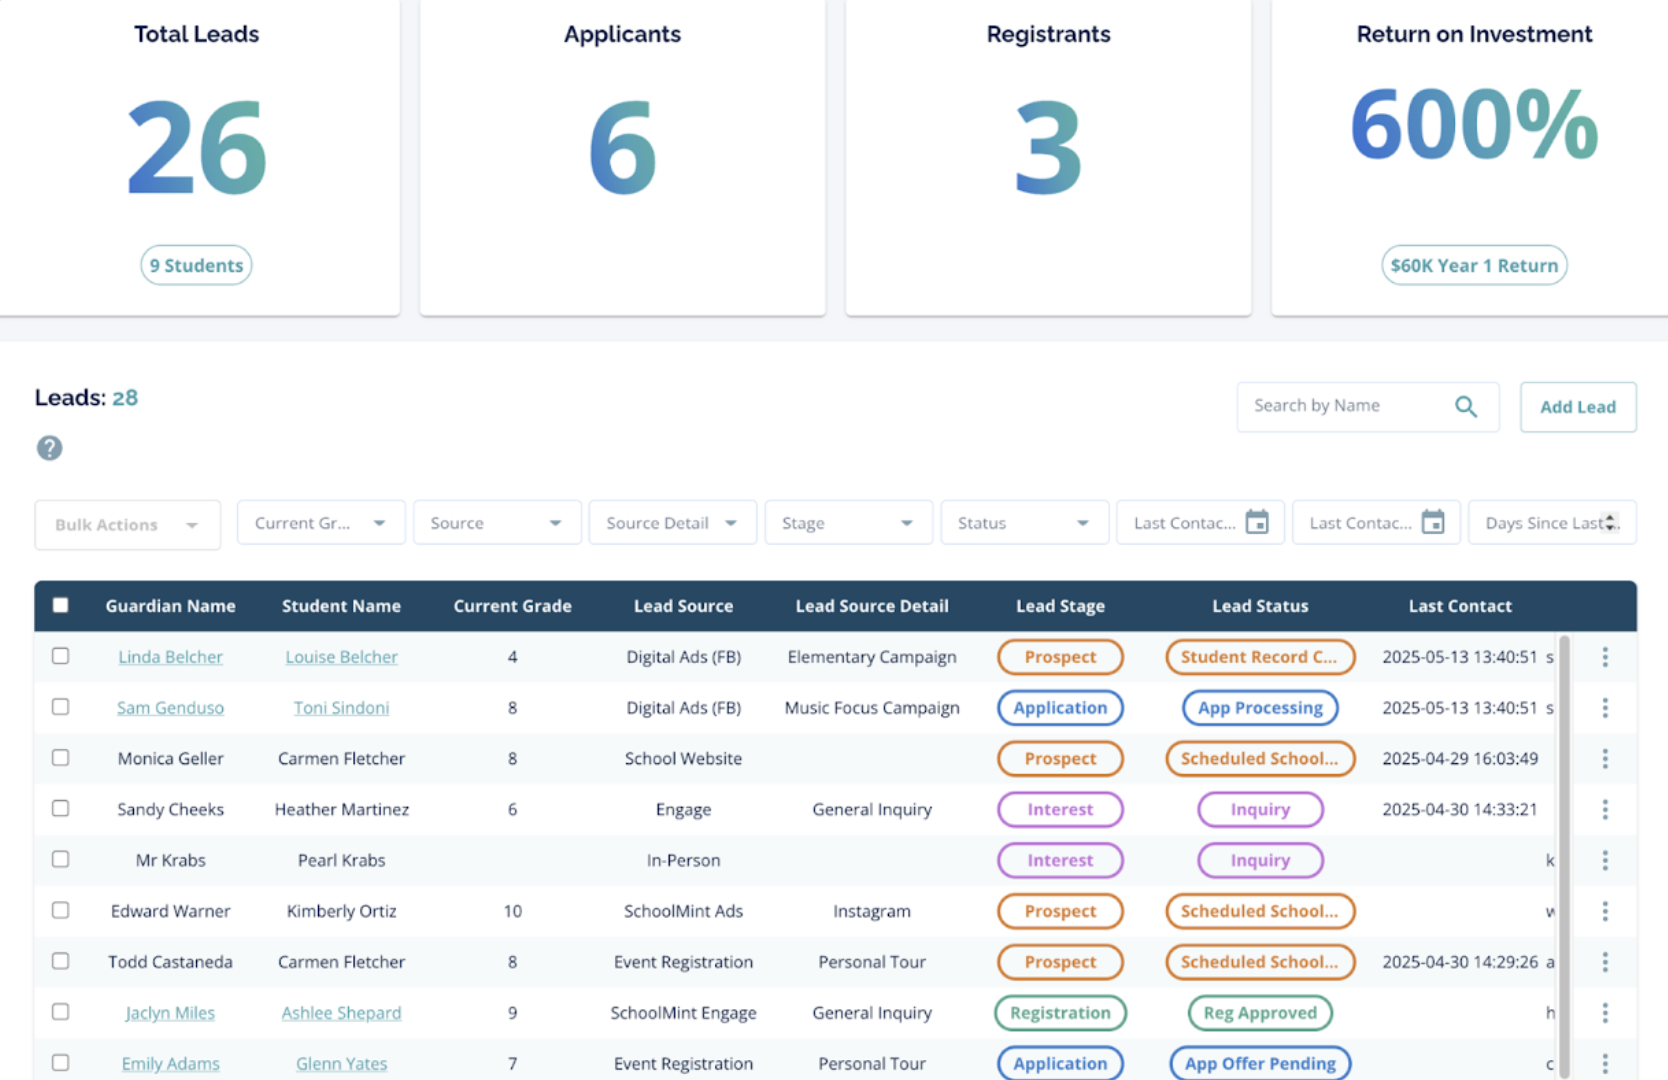Open the kebab menu for Jaclyn Miles' row
Screen dimensions: 1668x1080
[x=1604, y=1012]
